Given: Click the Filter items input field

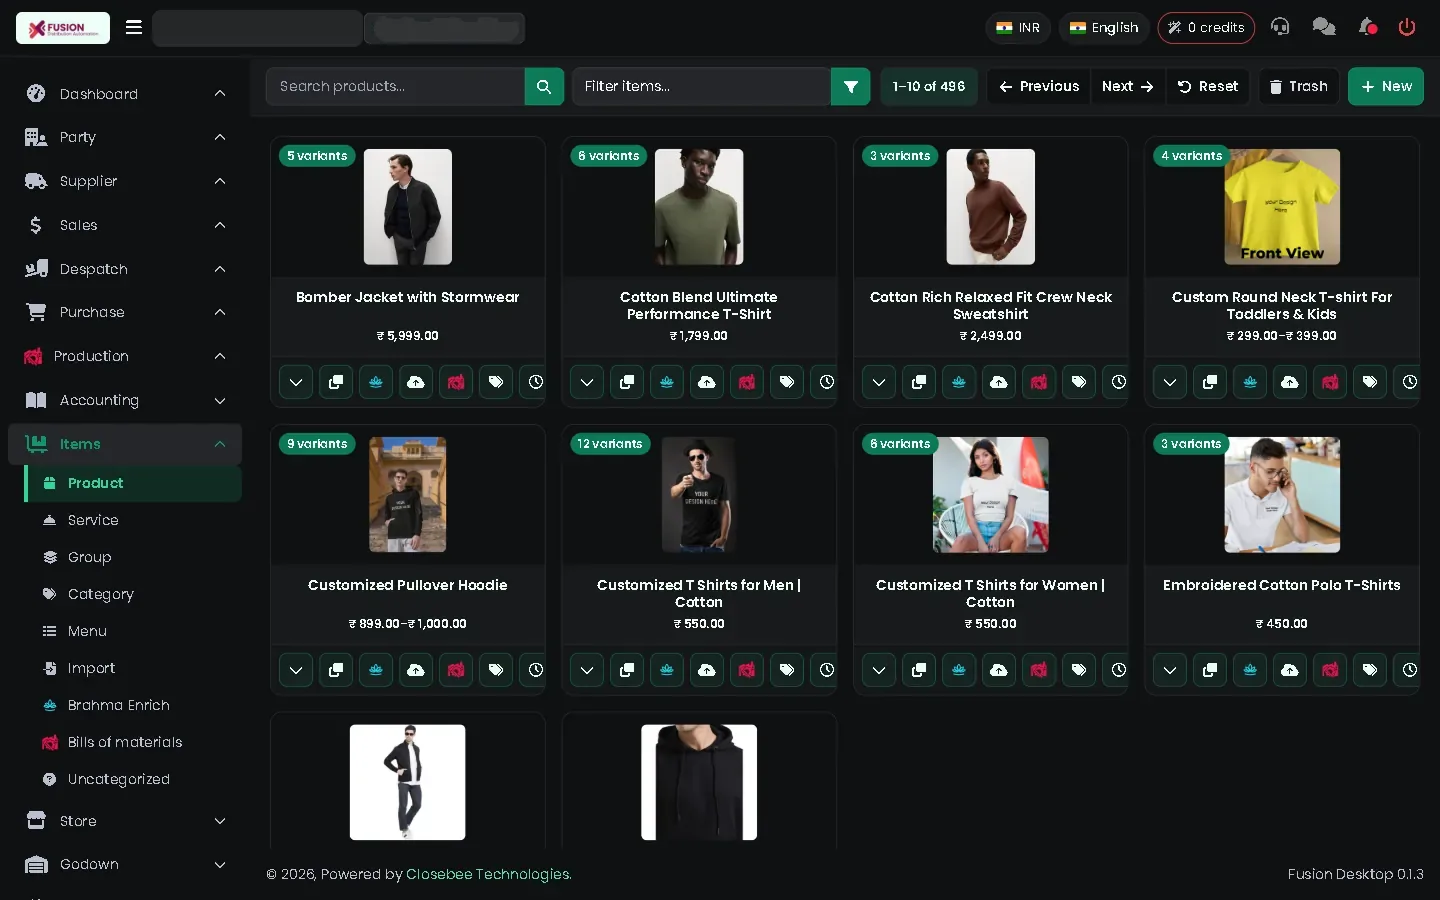Looking at the screenshot, I should (701, 86).
